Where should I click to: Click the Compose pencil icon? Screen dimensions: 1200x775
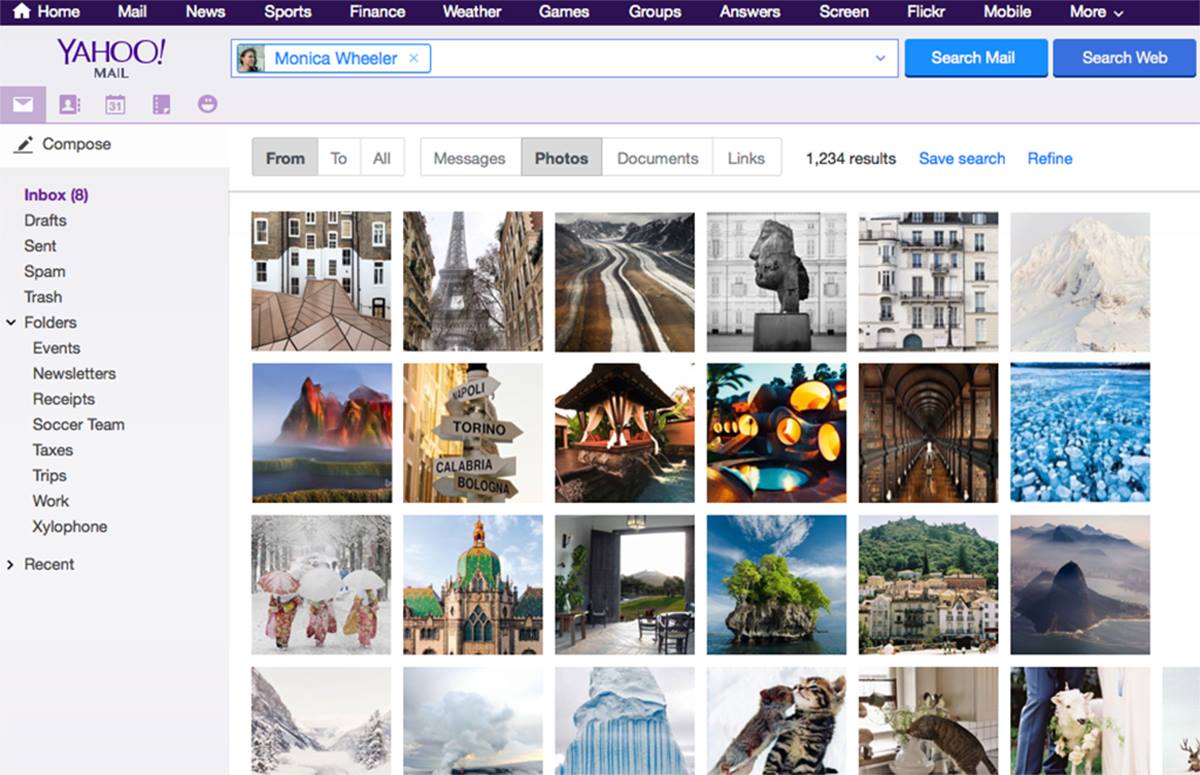click(24, 144)
